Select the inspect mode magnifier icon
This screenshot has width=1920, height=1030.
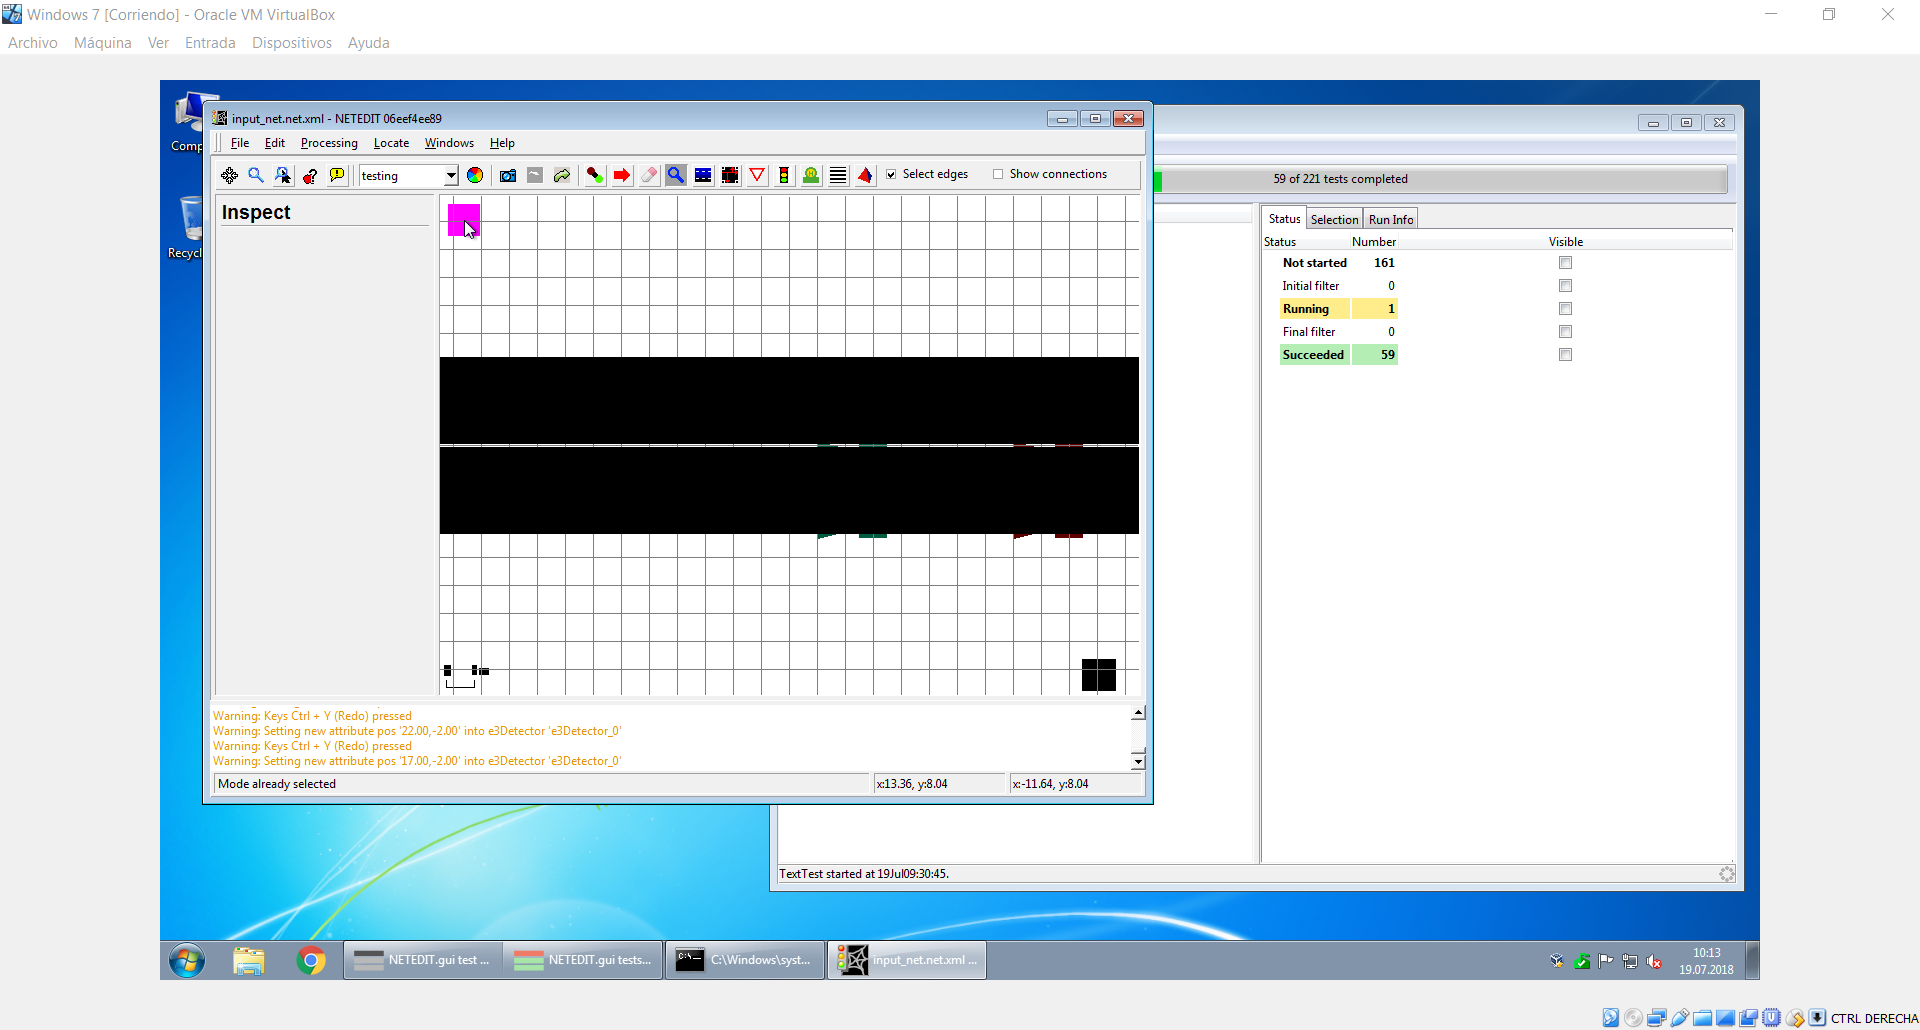tap(676, 176)
